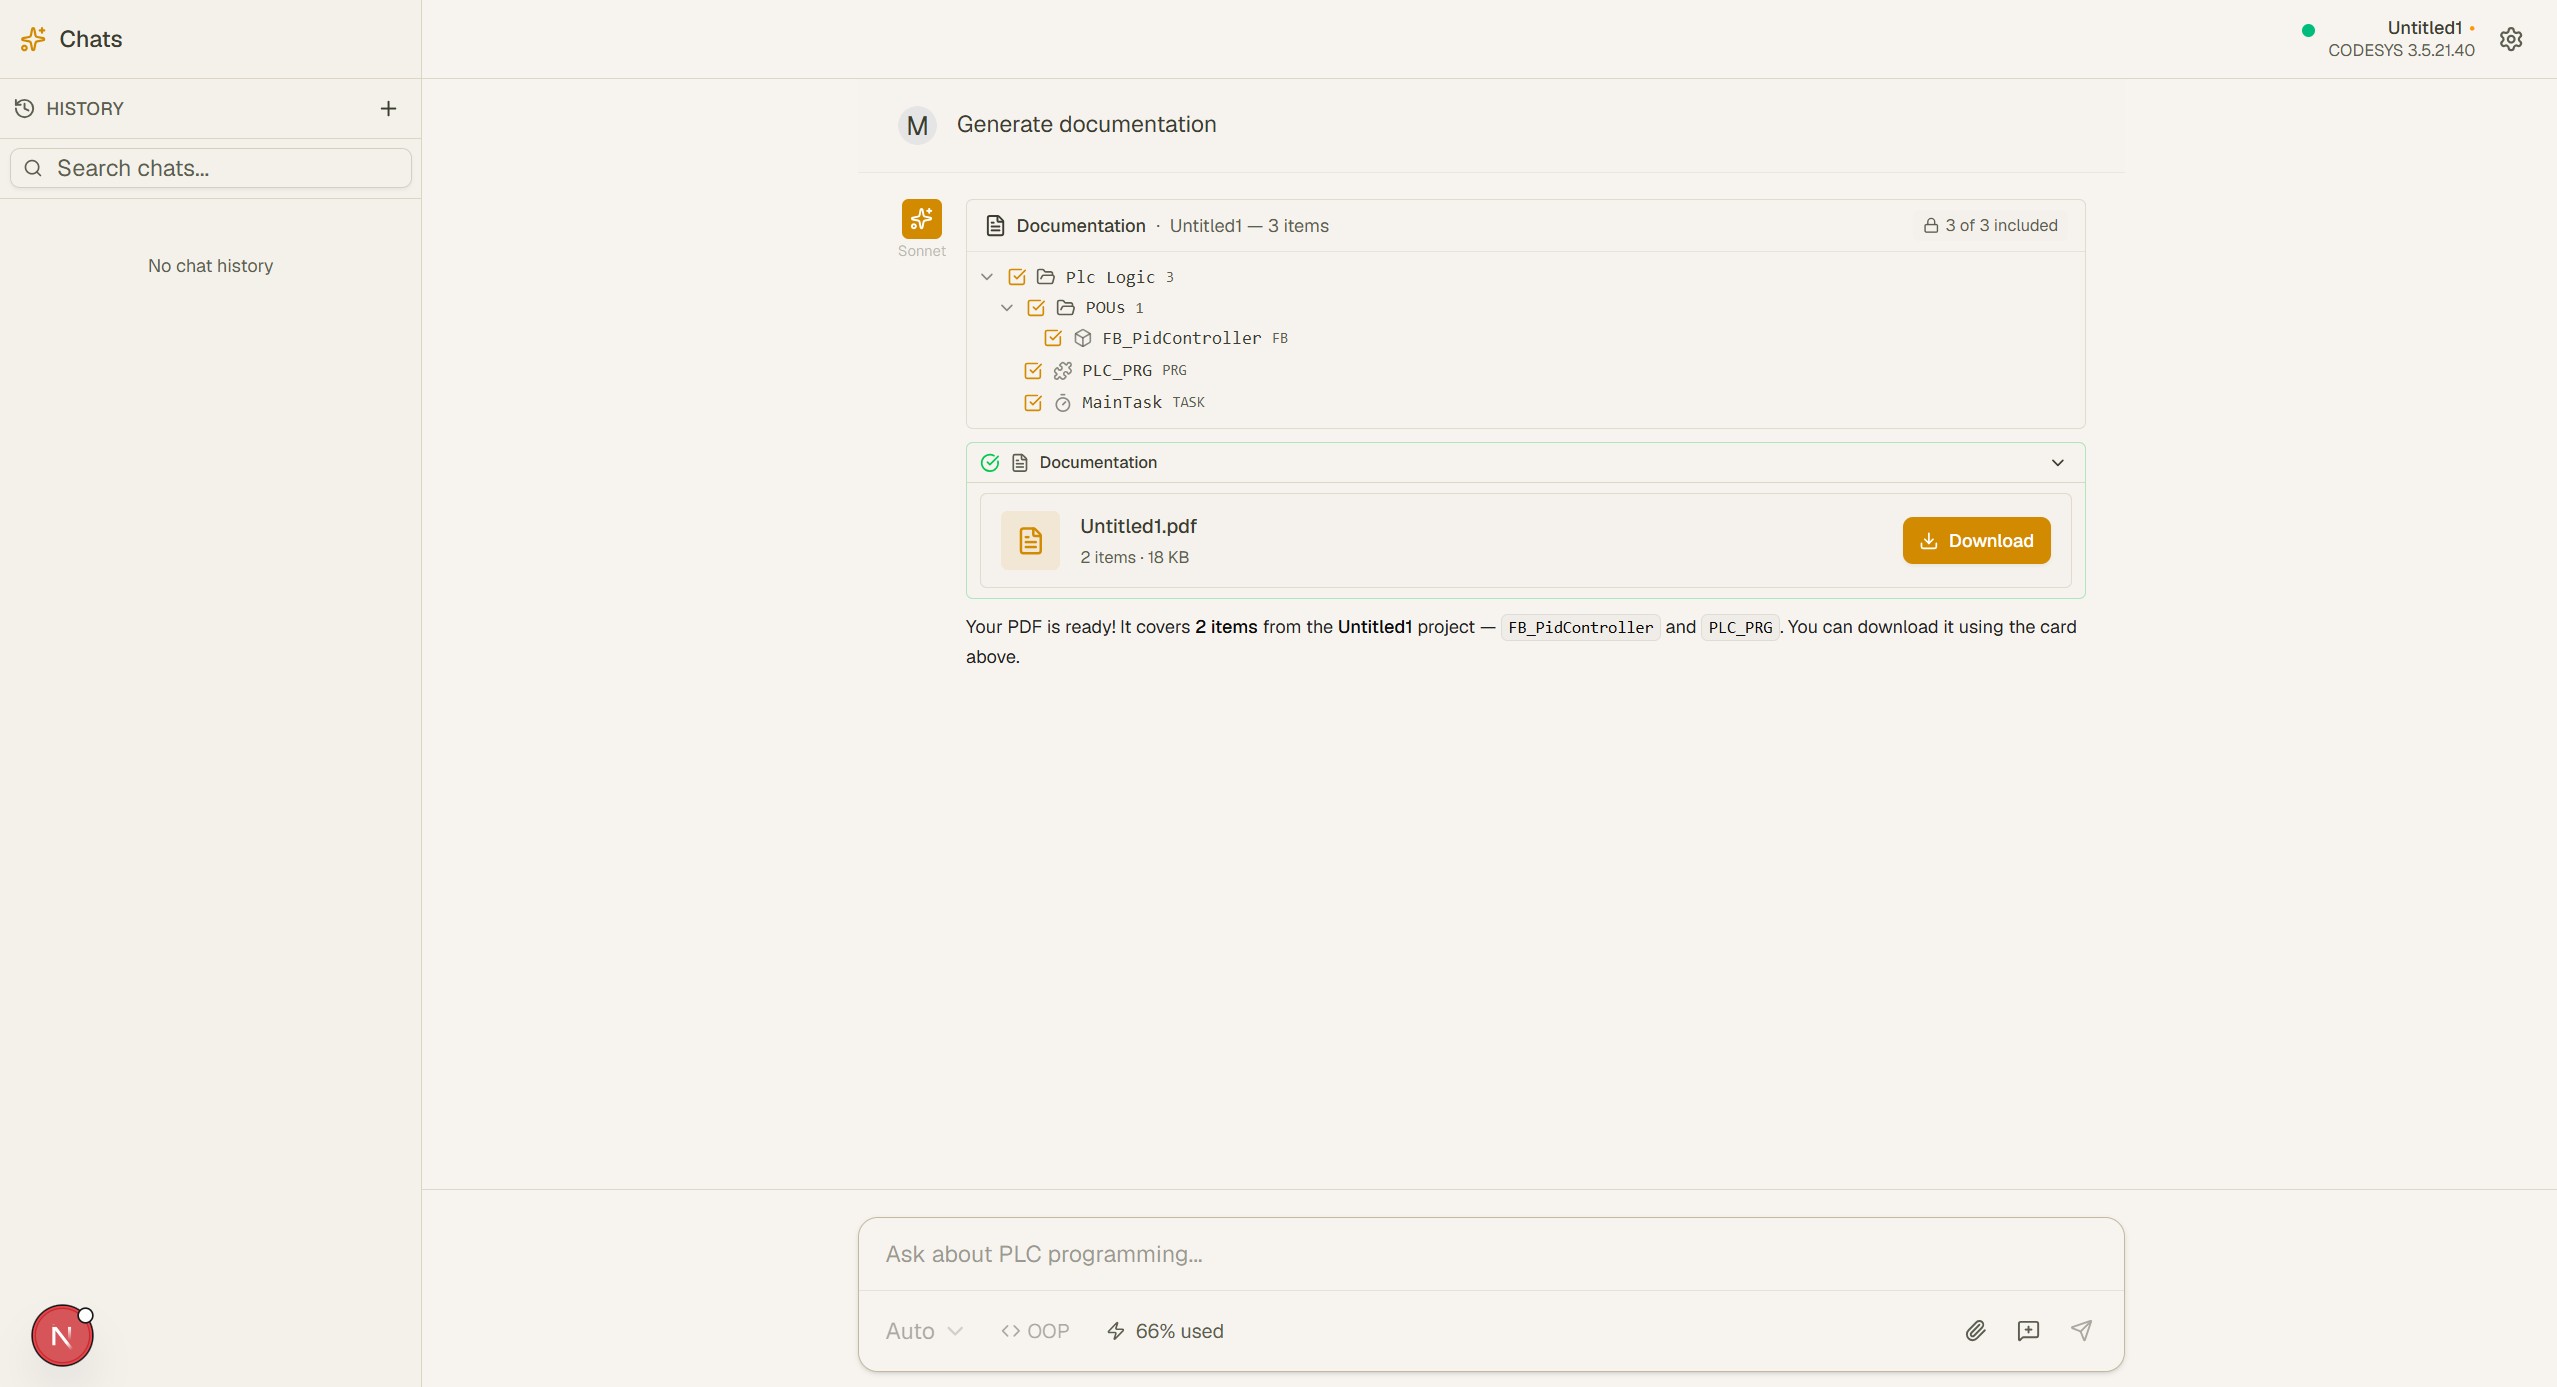Click the 'No chat history' text

tap(210, 266)
